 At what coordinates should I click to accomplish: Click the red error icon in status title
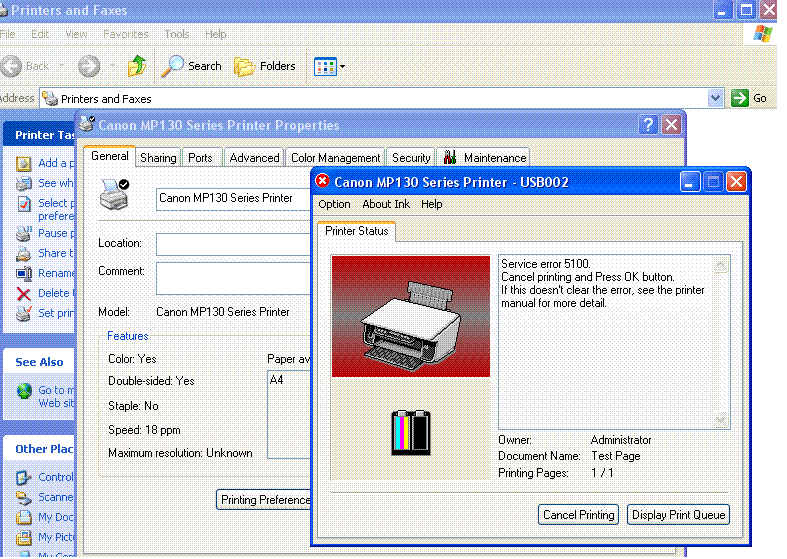[x=323, y=181]
